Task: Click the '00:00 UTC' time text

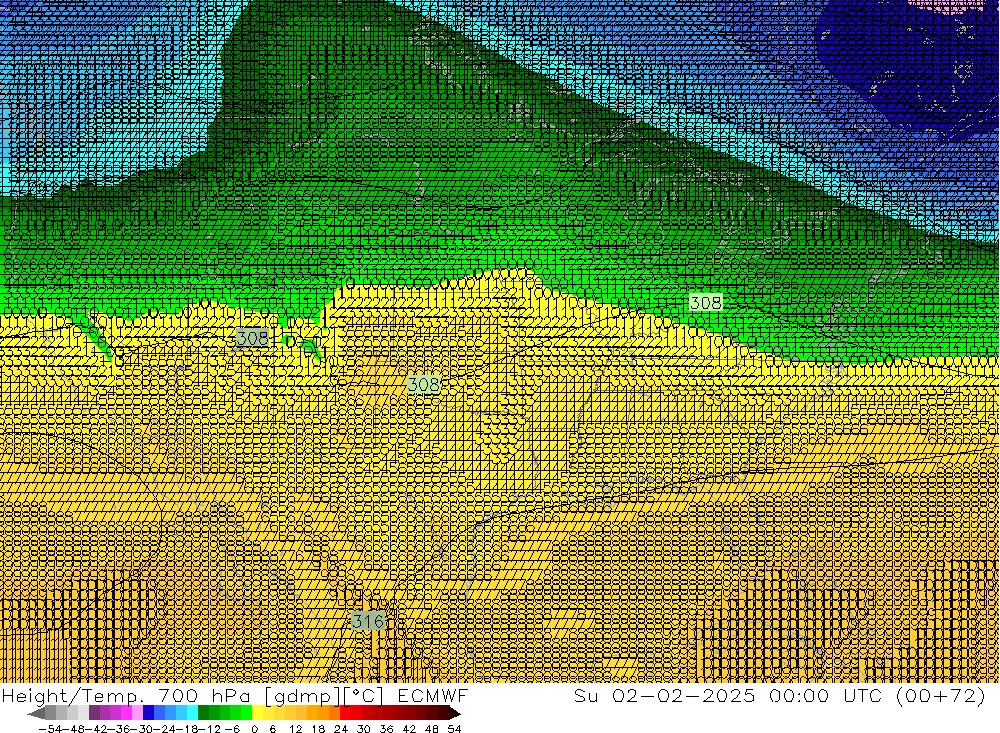Action: click(x=825, y=695)
